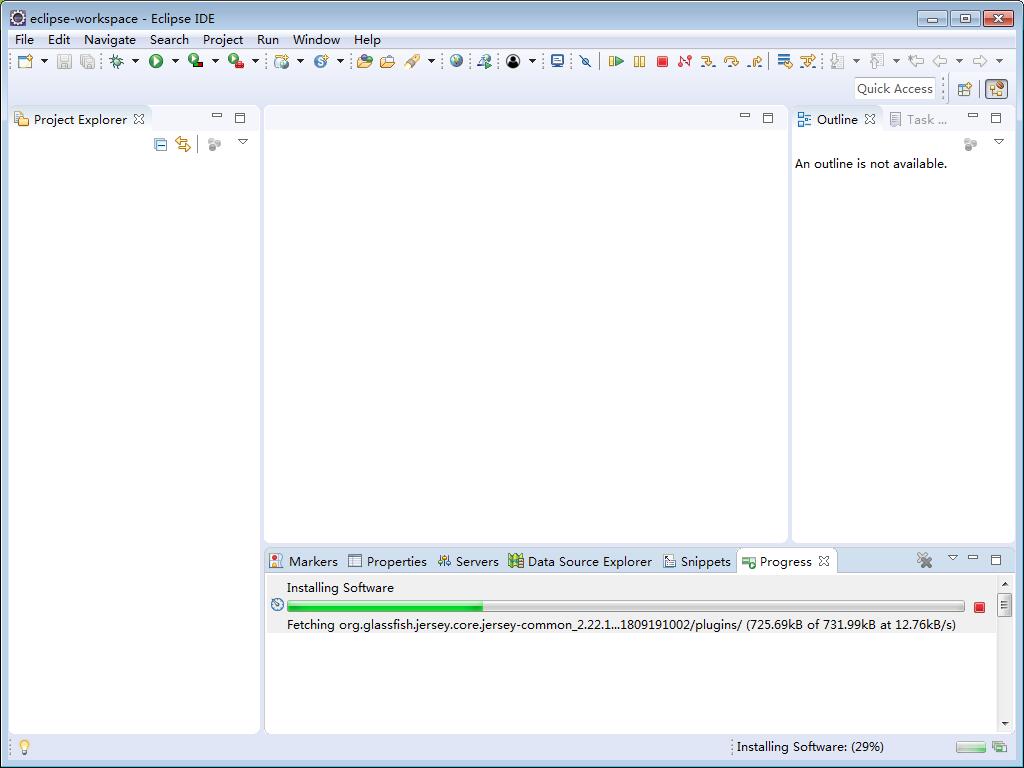Click the status bar tip lightbulb icon
This screenshot has width=1024, height=768.
coord(24,746)
